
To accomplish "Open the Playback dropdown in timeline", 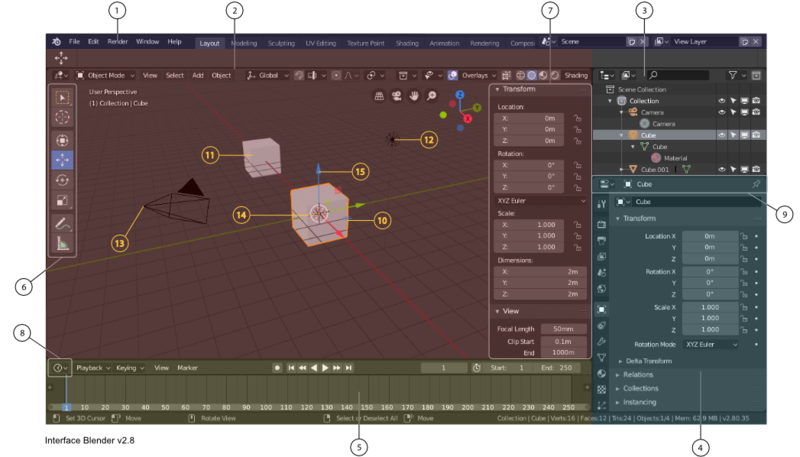I will click(x=93, y=368).
